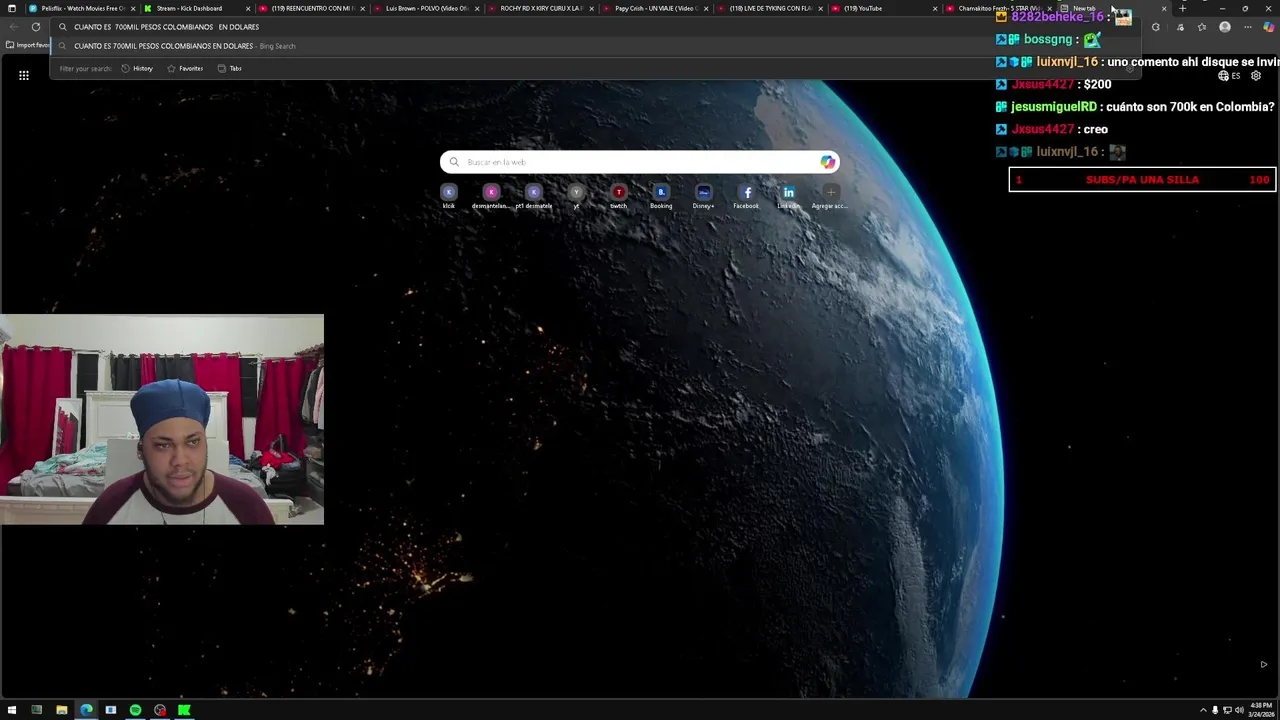1280x720 pixels.
Task: Click chat message from jesusmiguelRD
Action: tap(1137, 107)
